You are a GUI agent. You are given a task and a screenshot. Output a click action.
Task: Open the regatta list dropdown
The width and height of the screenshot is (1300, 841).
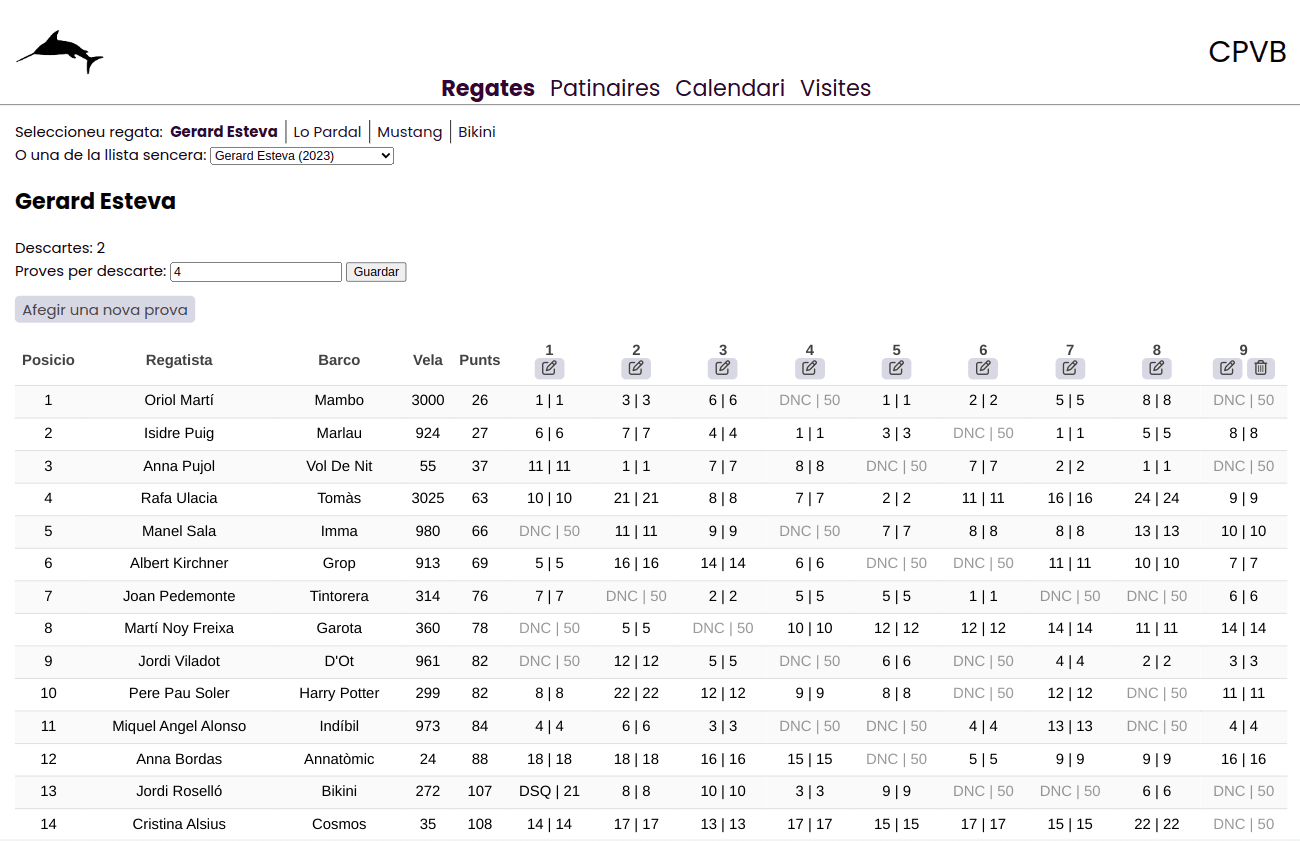(302, 156)
